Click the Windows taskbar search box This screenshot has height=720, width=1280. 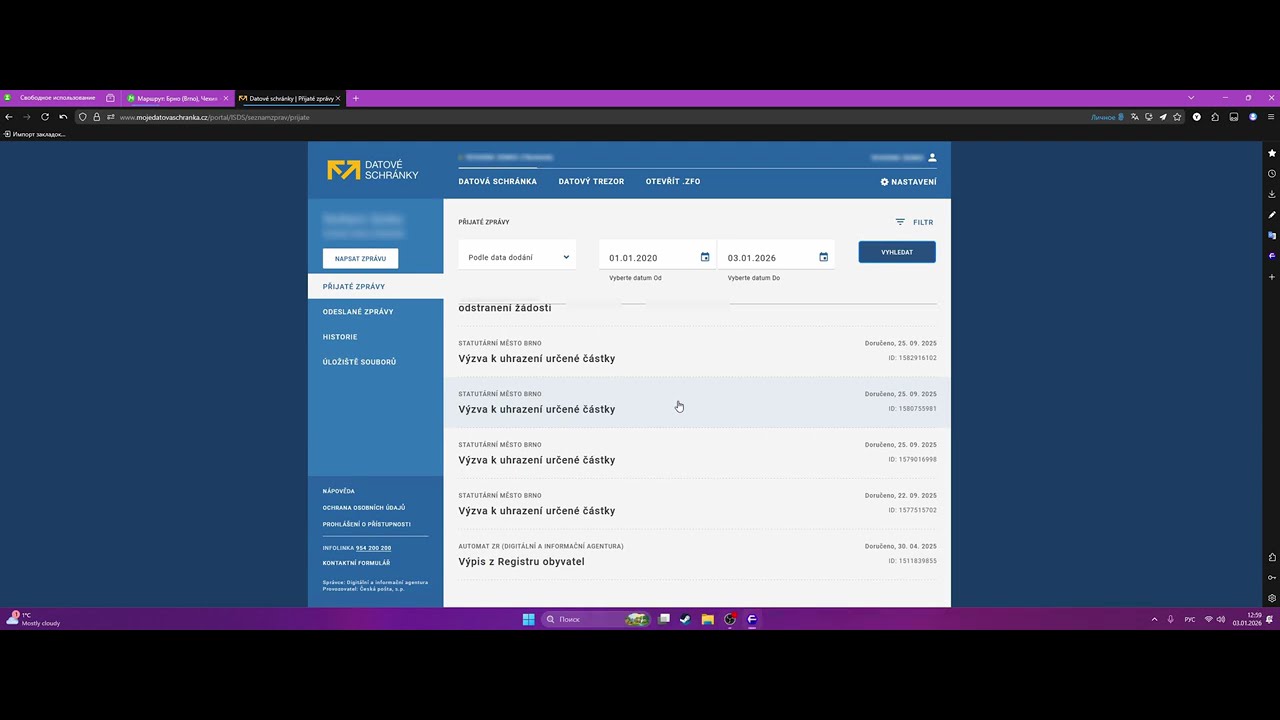pos(597,619)
